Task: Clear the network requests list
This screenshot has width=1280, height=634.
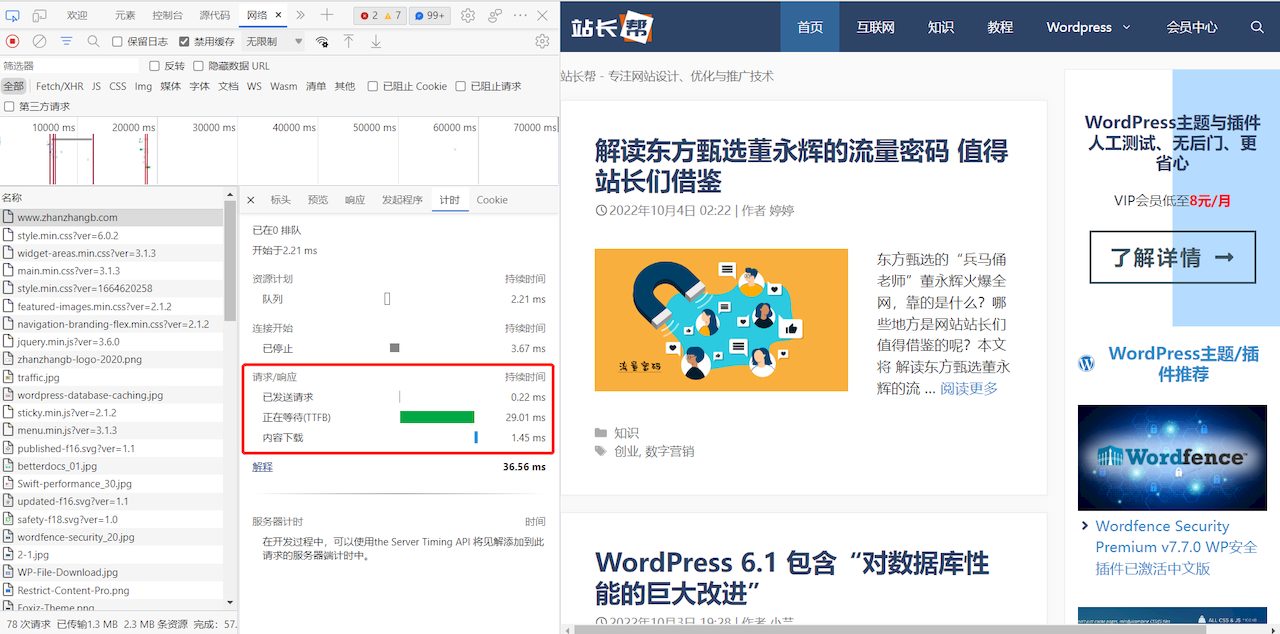Action: tap(38, 41)
